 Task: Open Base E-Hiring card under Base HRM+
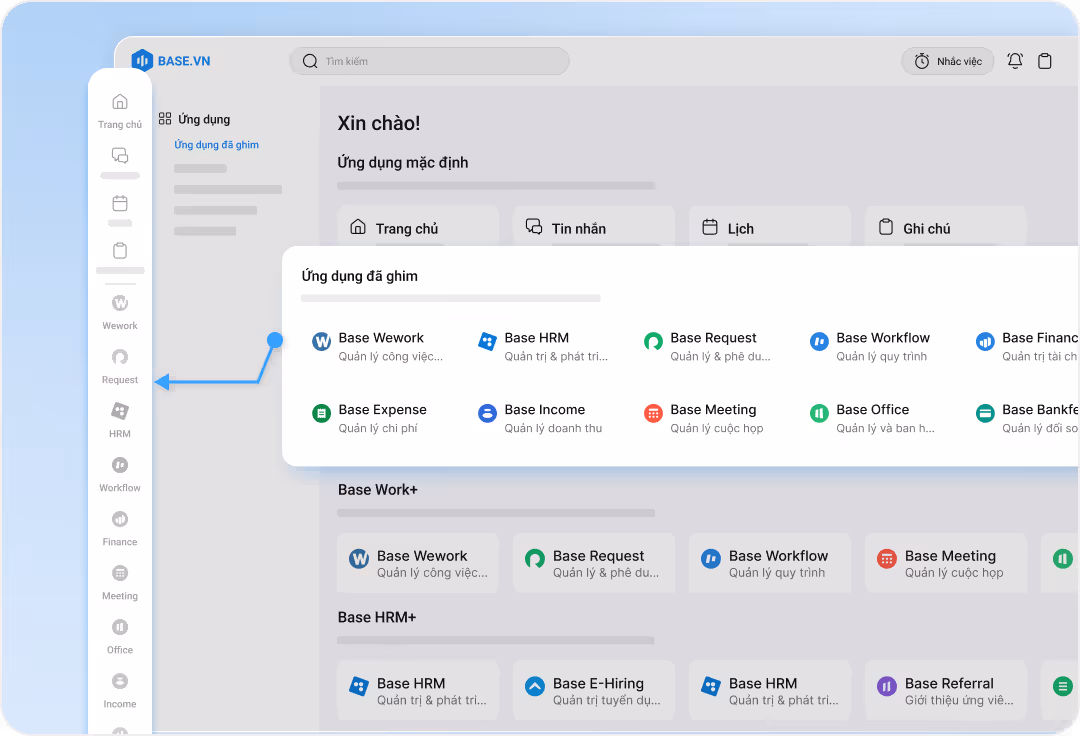point(594,690)
